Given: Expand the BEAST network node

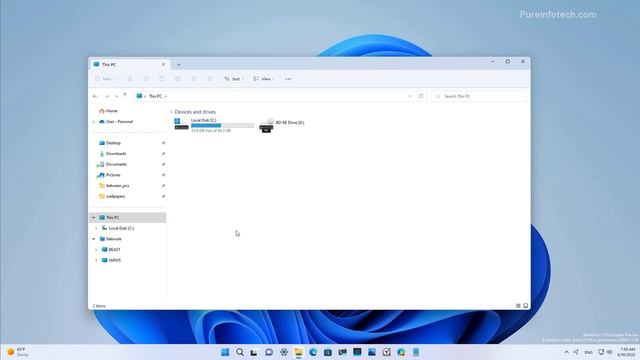Looking at the screenshot, I should point(96,249).
